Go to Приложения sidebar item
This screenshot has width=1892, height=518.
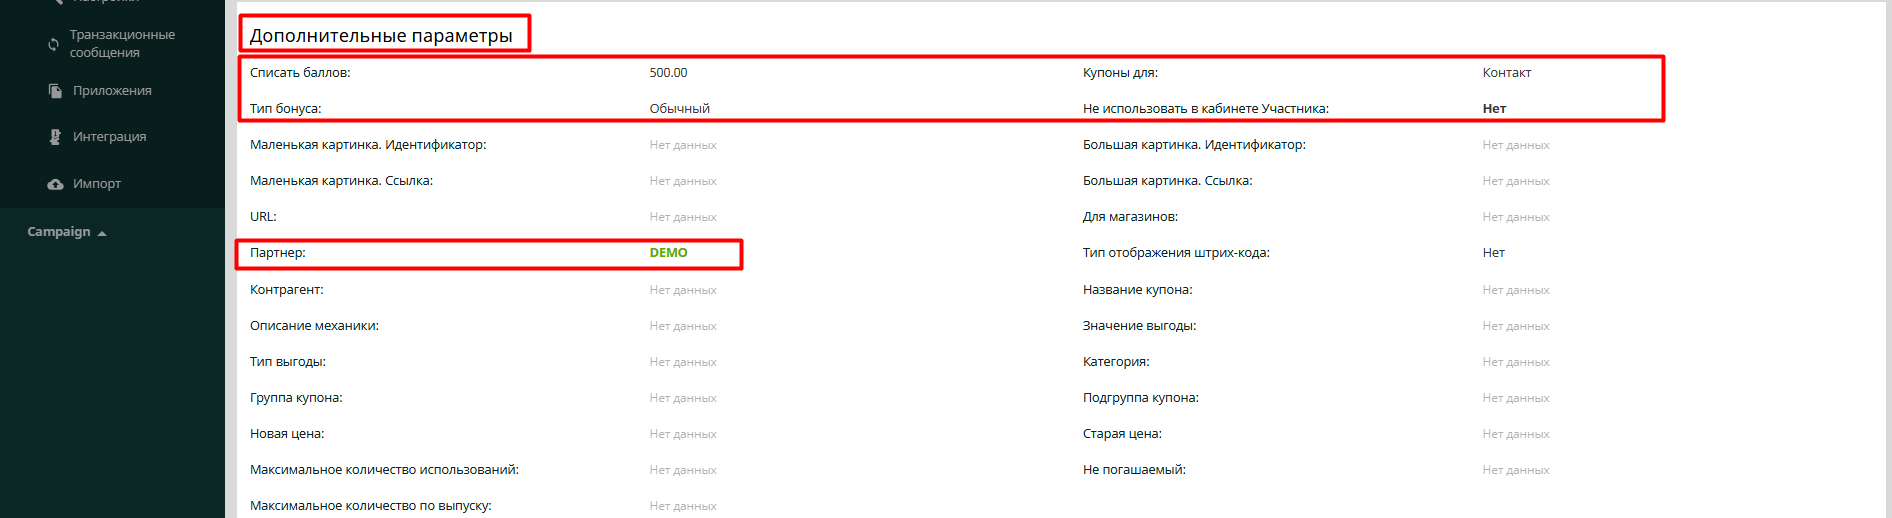click(112, 91)
